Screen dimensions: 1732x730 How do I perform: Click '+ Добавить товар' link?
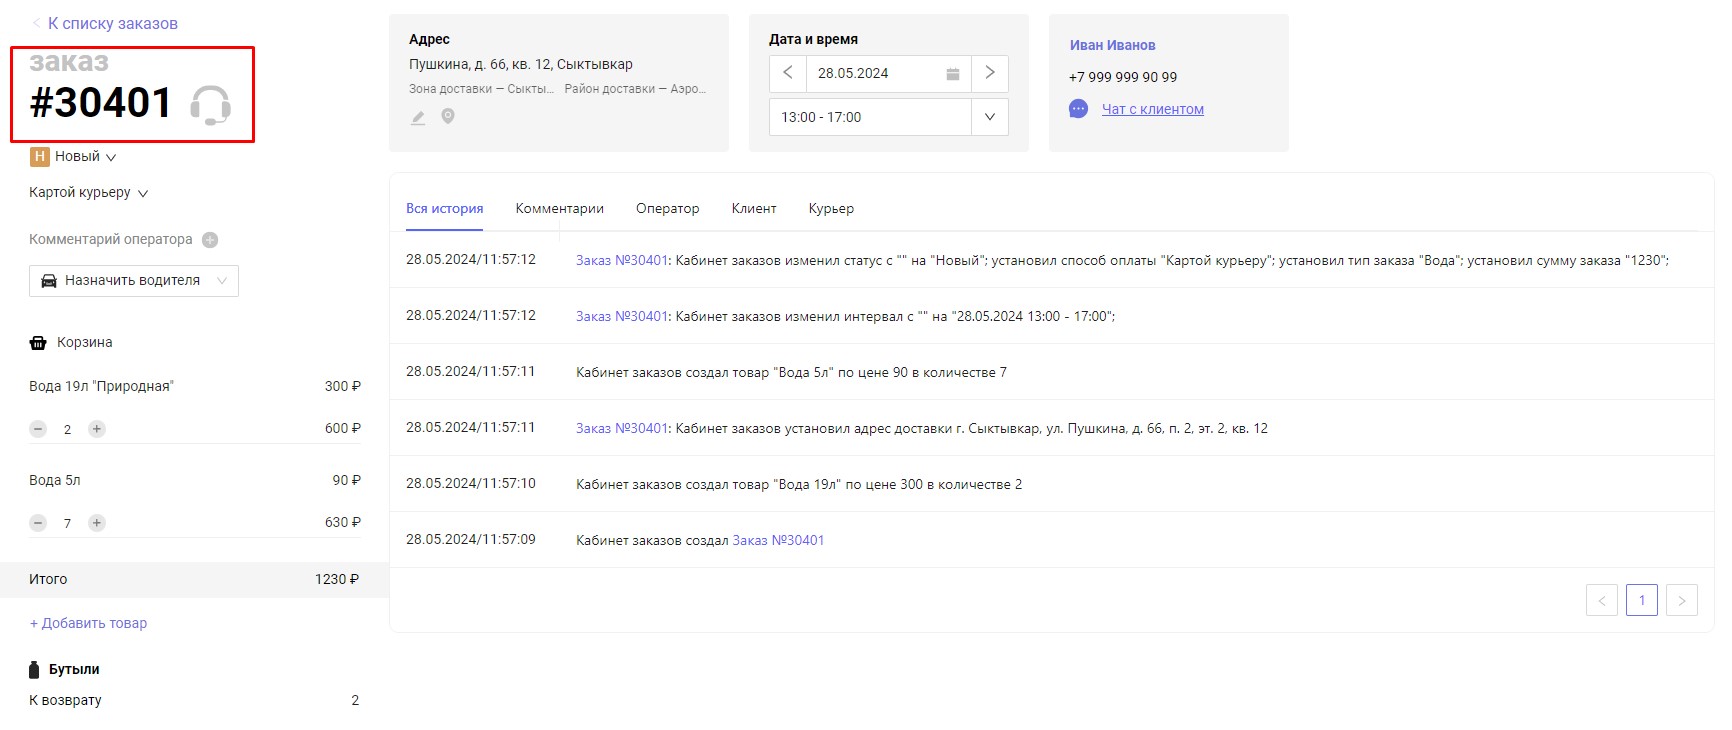coord(88,623)
